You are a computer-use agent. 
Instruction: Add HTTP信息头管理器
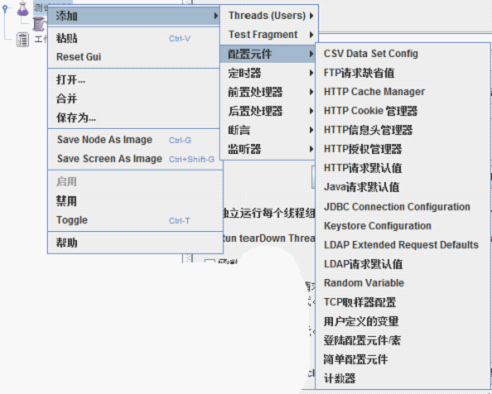click(403, 130)
